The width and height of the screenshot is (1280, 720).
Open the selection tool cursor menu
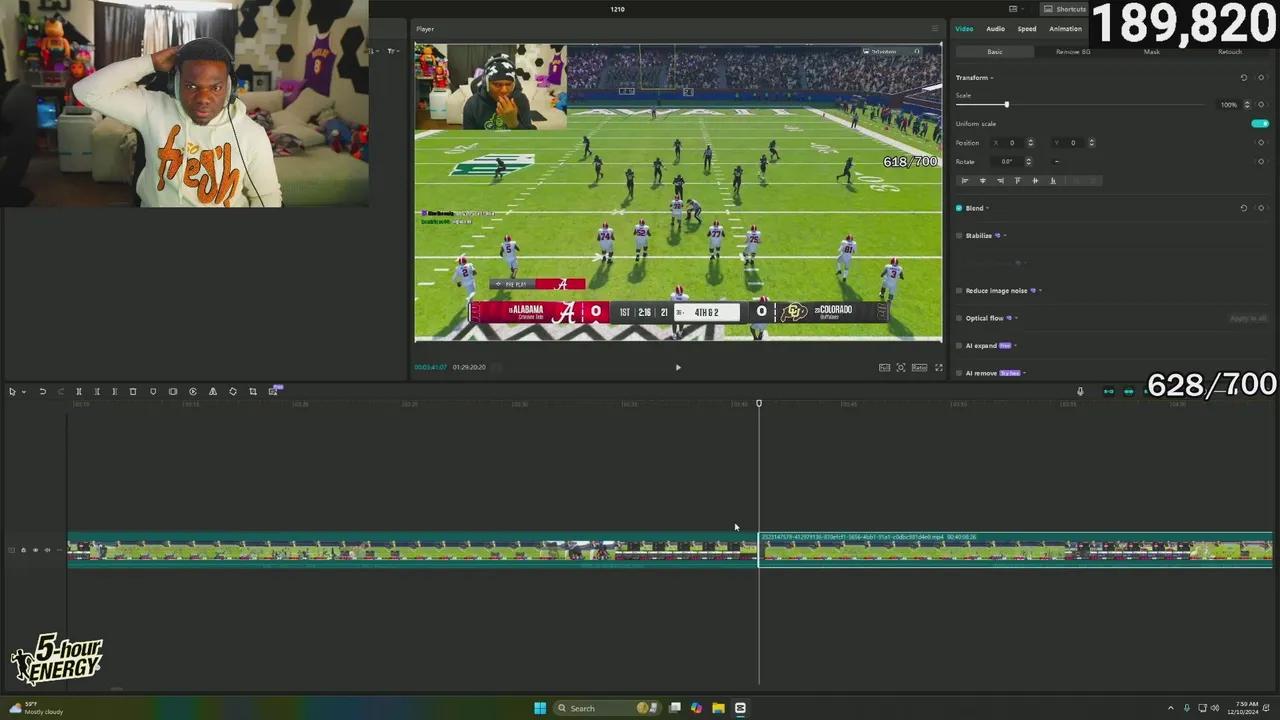coord(15,391)
